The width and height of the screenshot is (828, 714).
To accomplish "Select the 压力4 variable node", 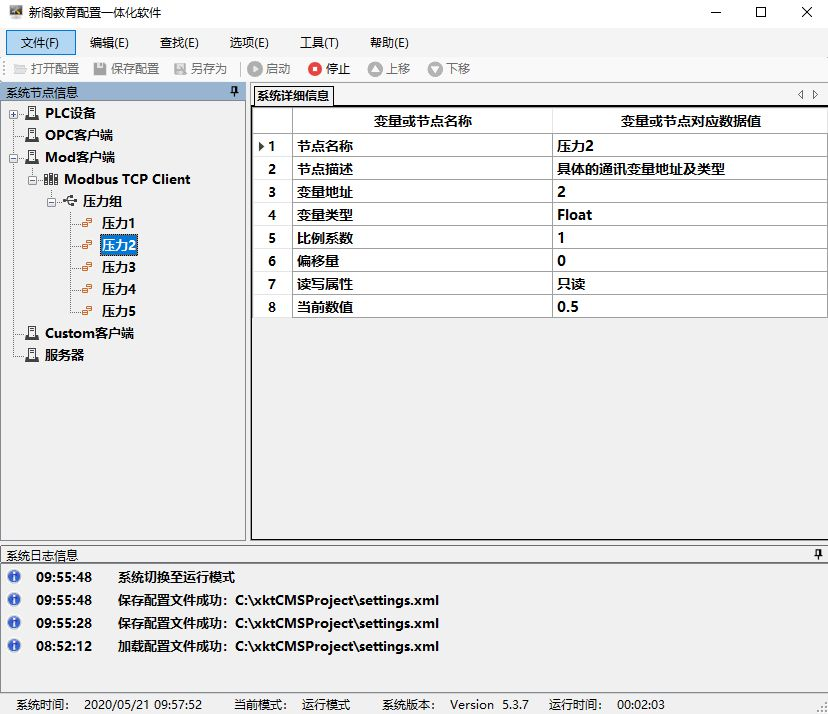I will coord(118,289).
